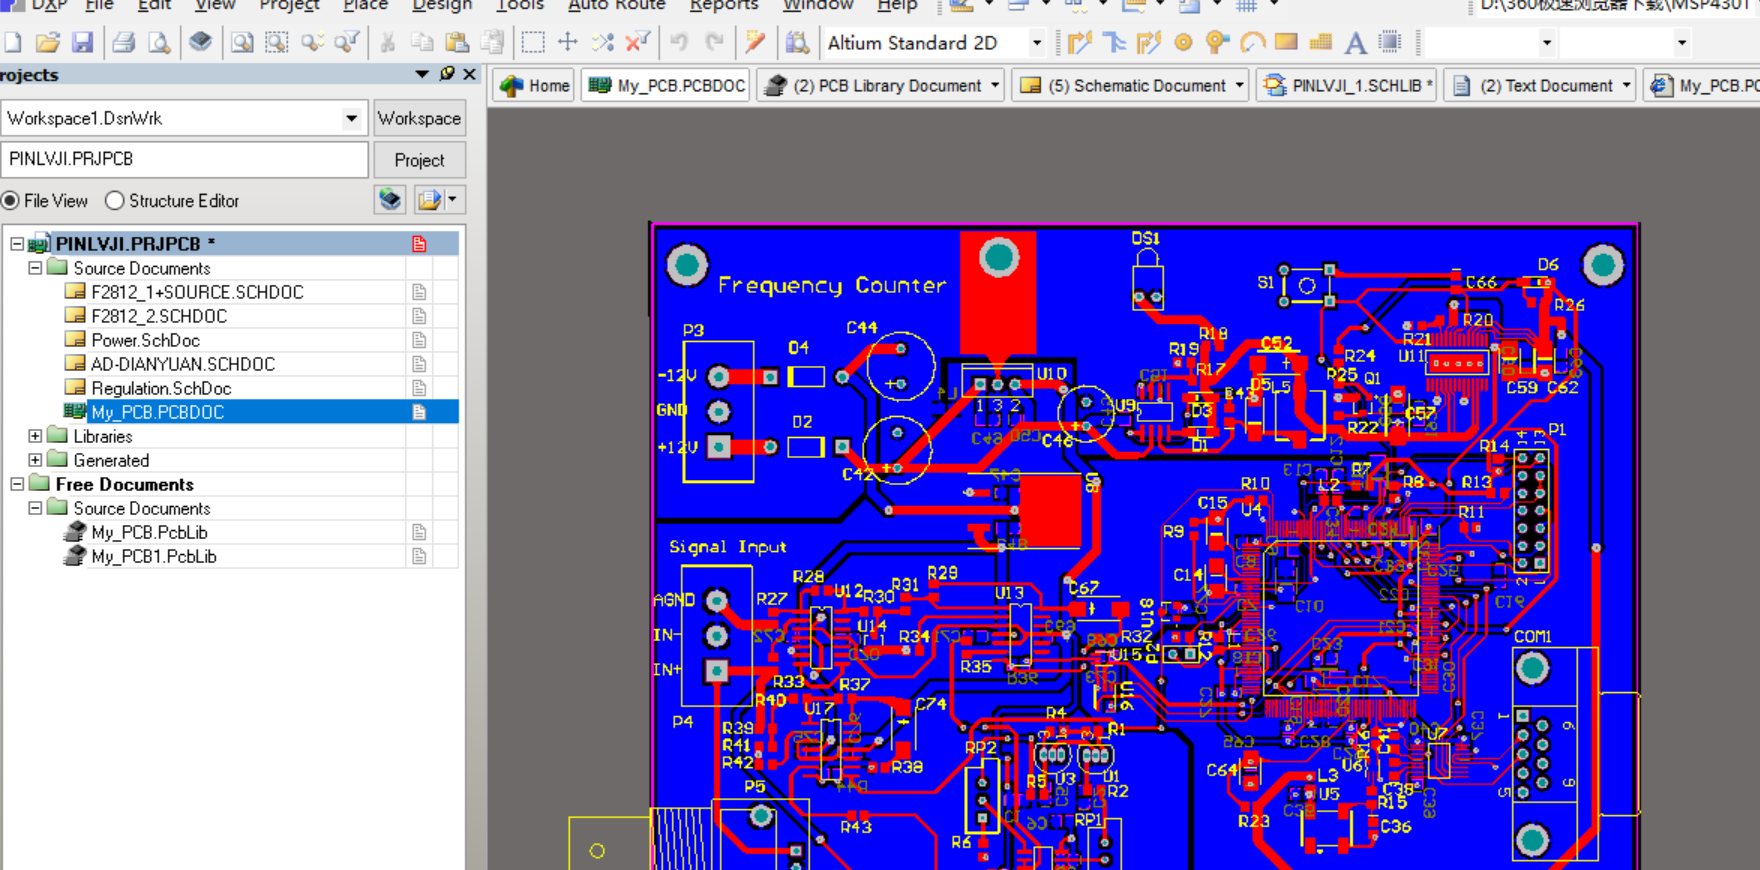Open the Design menu
1760x870 pixels.
pyautogui.click(x=442, y=5)
